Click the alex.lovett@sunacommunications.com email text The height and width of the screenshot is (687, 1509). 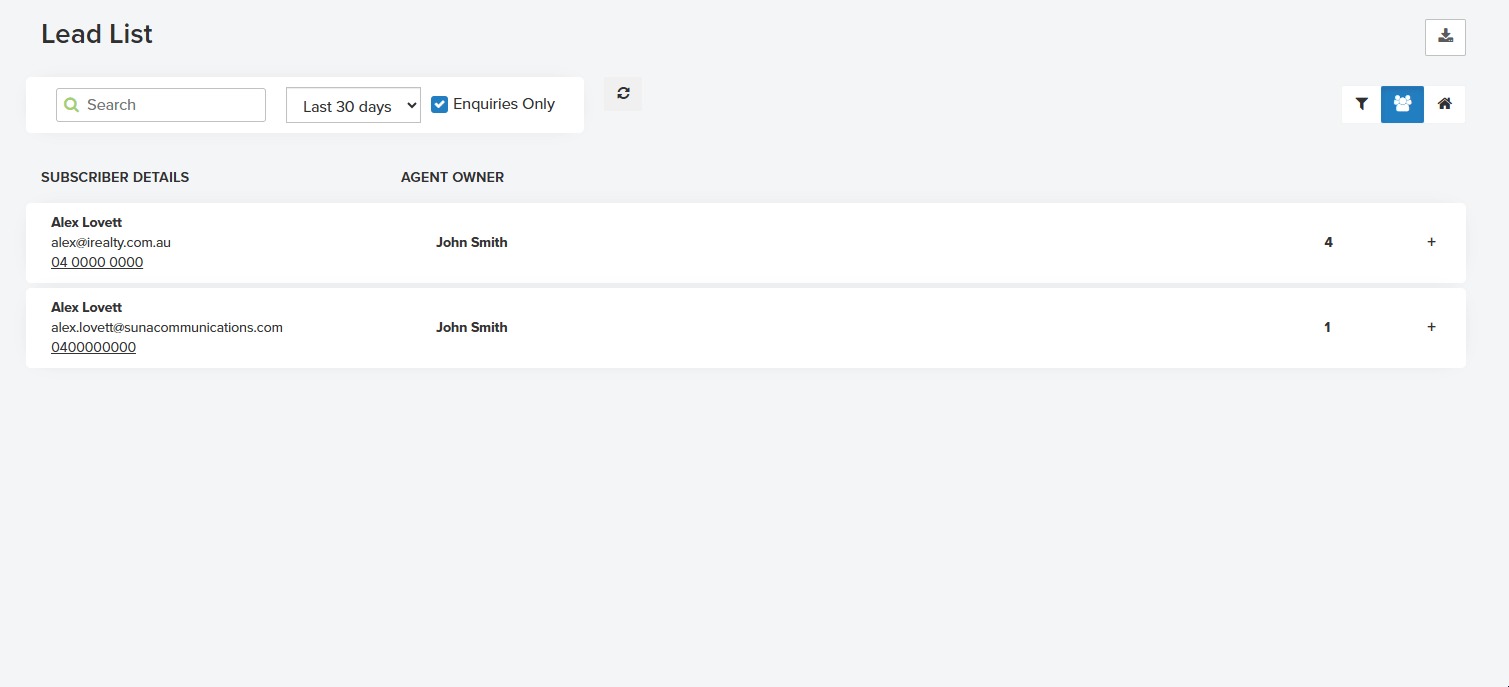click(167, 327)
